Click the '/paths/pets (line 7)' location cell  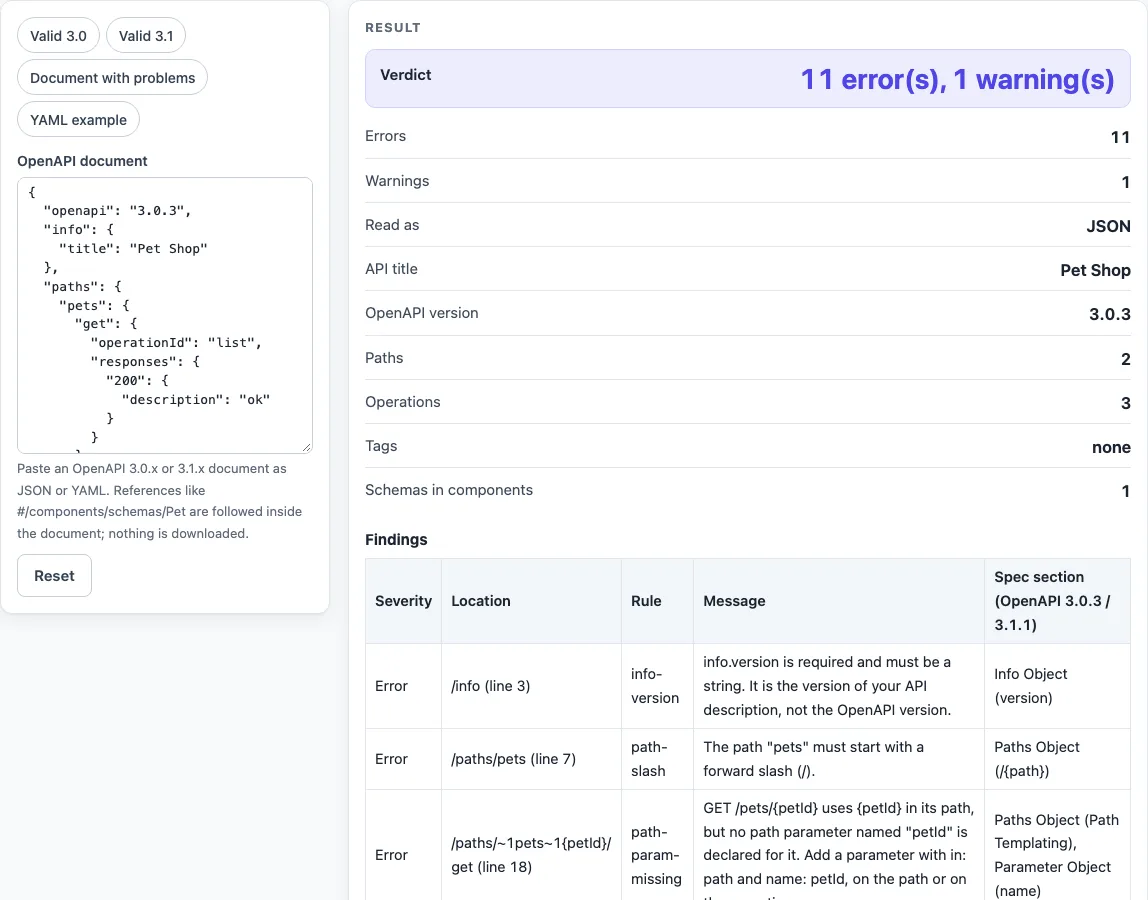[x=532, y=759]
